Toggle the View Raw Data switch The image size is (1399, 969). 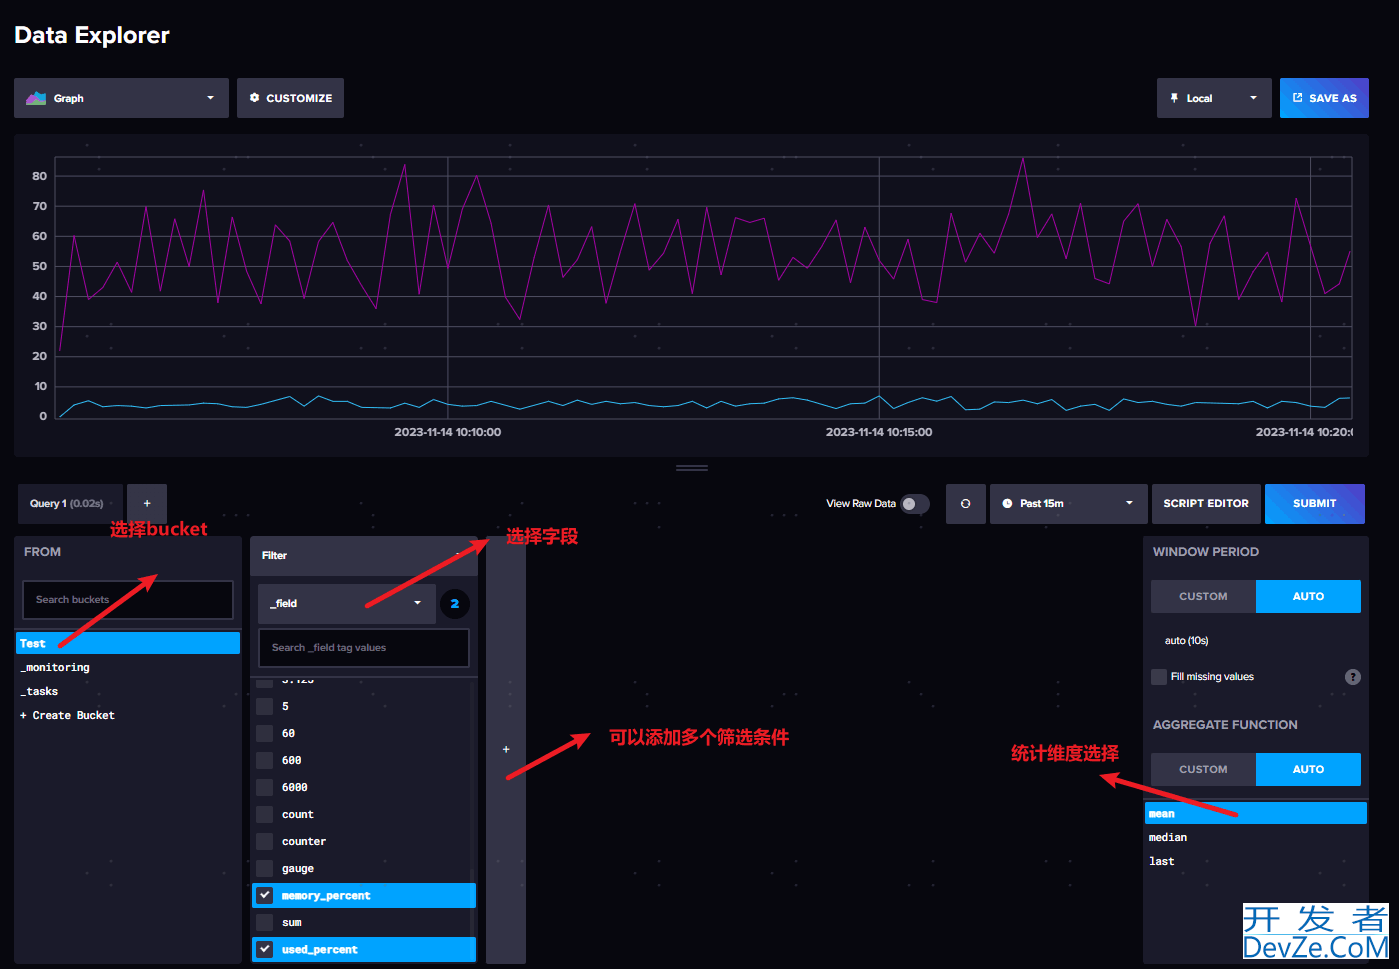point(914,504)
